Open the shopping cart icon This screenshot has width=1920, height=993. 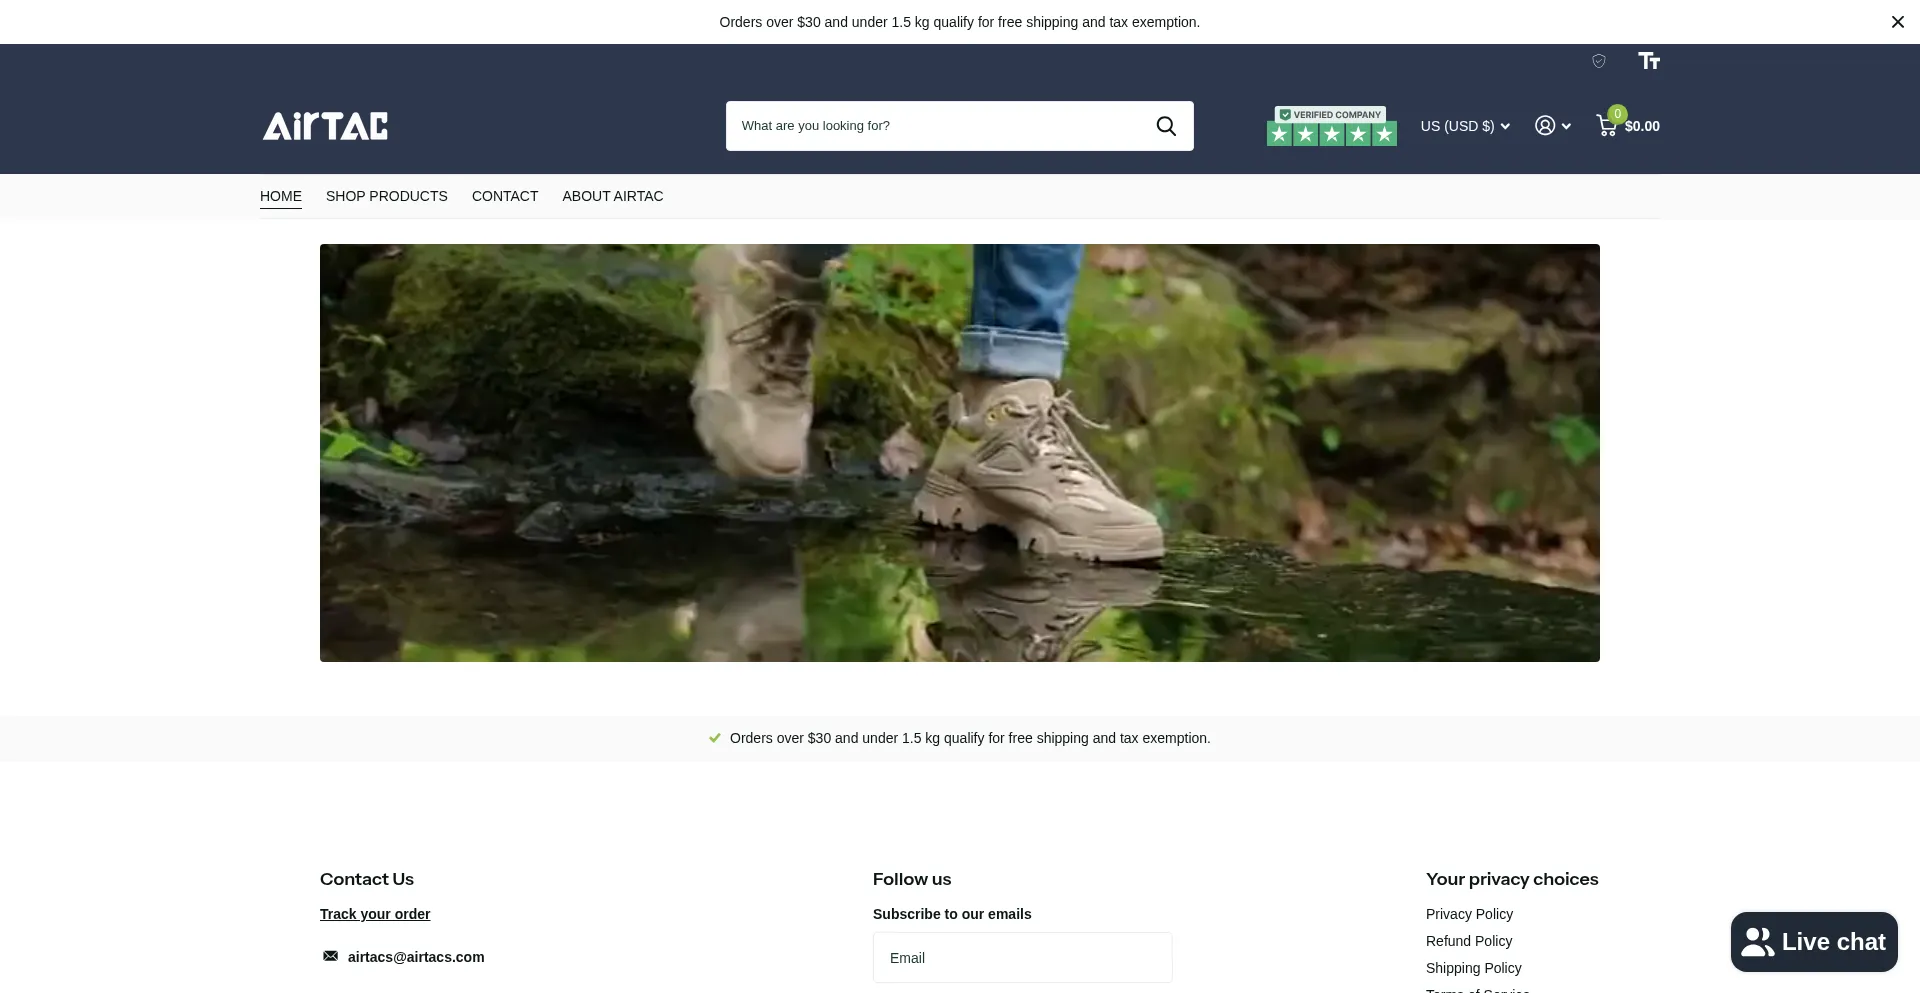pyautogui.click(x=1607, y=126)
